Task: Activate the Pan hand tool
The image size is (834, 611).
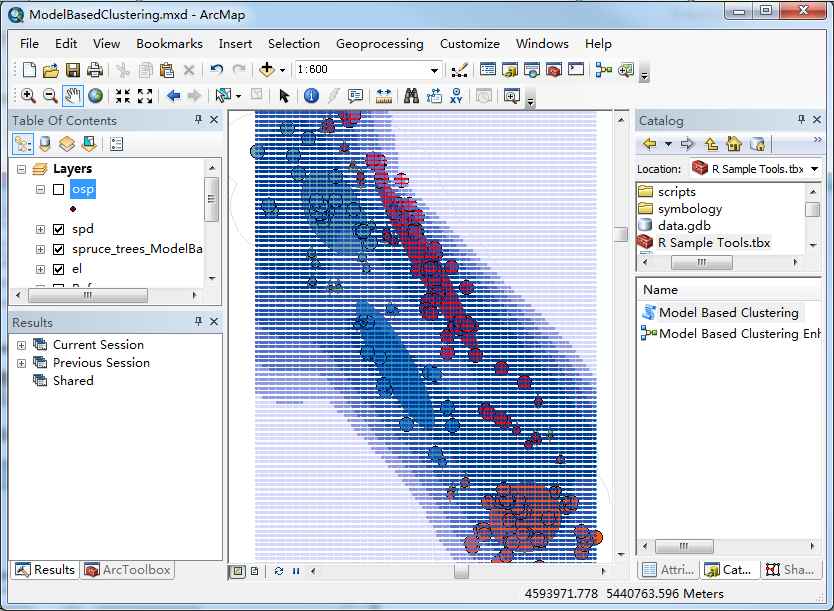Action: coord(72,96)
